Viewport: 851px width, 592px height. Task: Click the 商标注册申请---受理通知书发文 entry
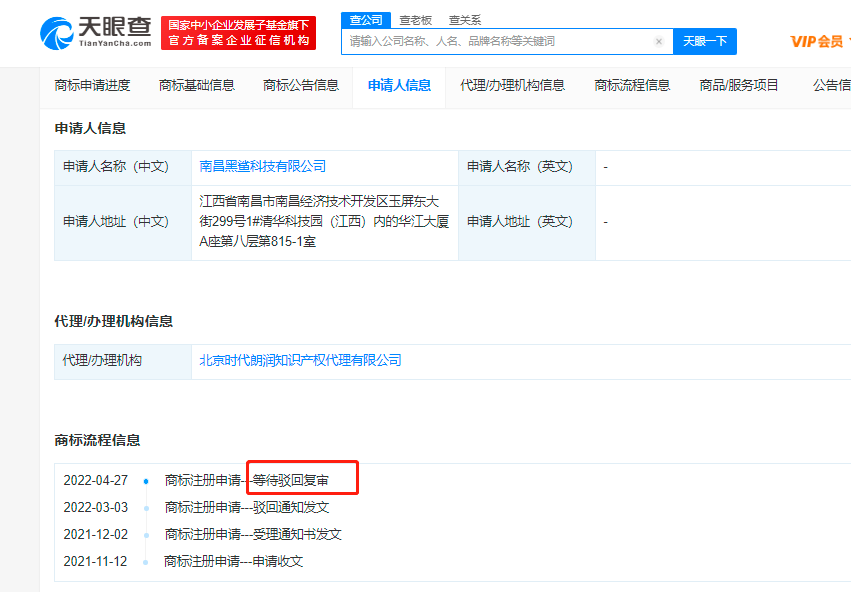253,534
